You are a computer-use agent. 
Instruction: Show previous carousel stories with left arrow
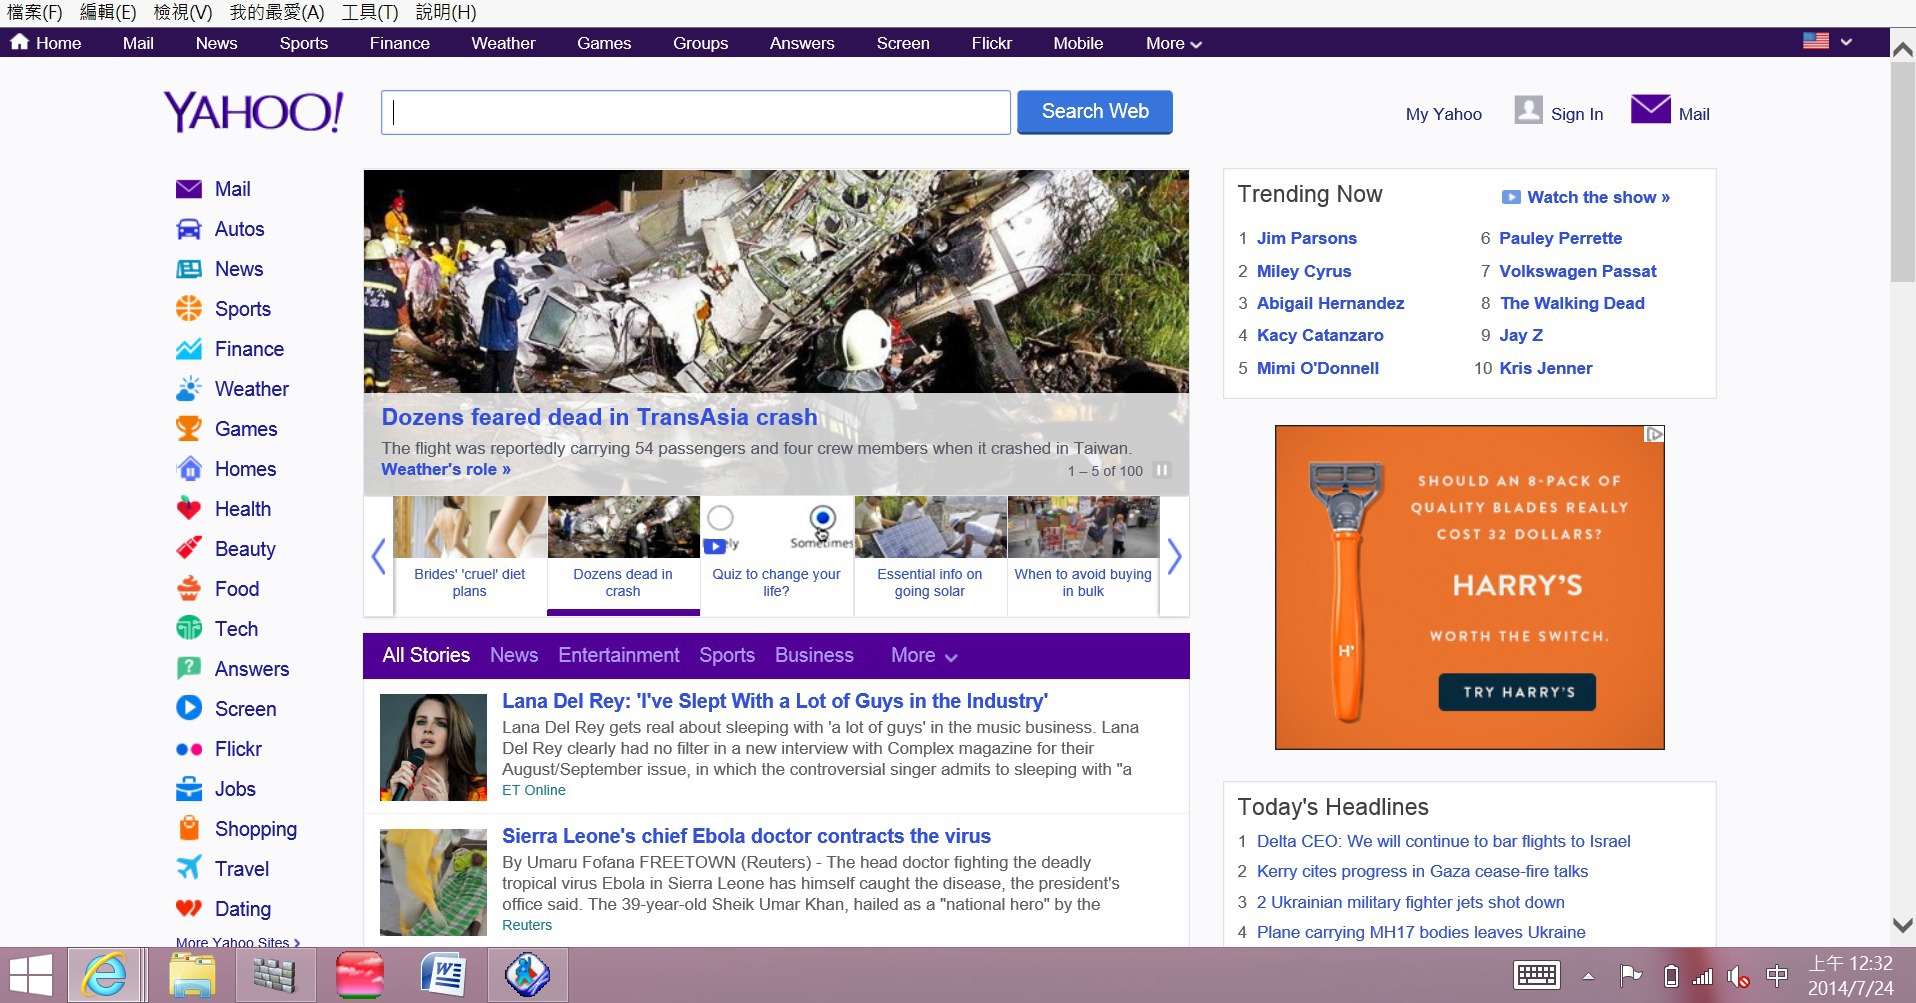tap(378, 556)
